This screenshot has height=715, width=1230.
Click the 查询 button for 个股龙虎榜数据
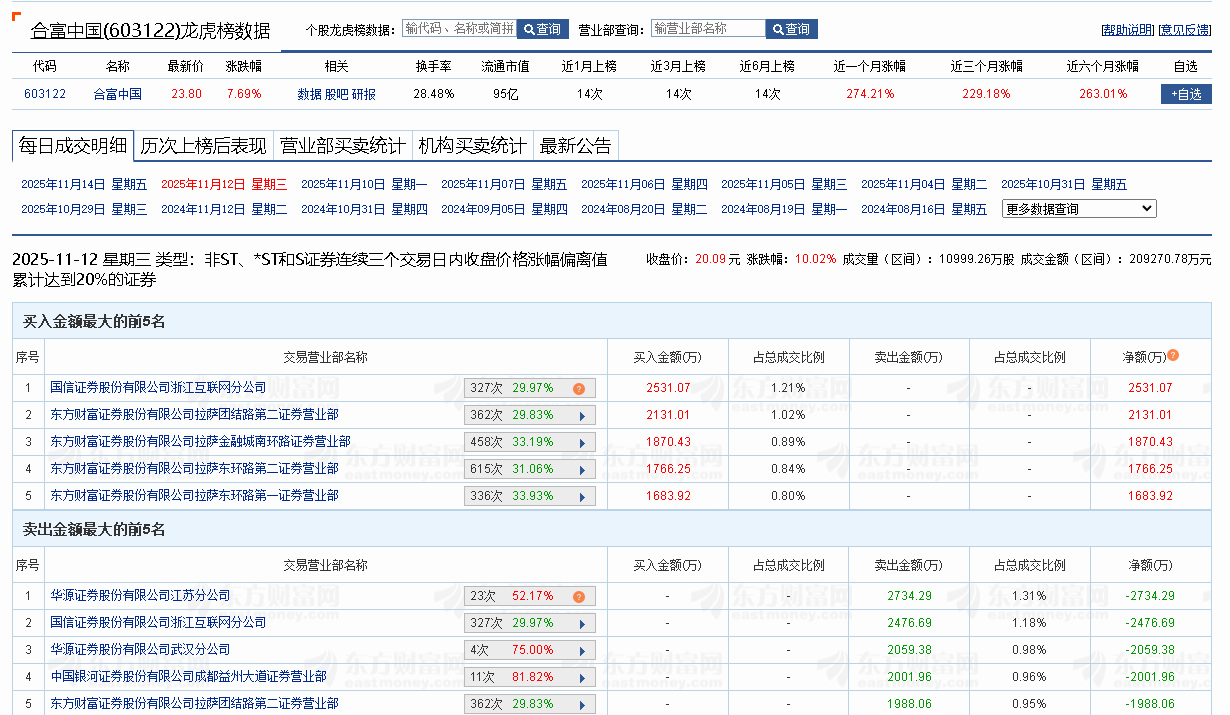click(543, 29)
